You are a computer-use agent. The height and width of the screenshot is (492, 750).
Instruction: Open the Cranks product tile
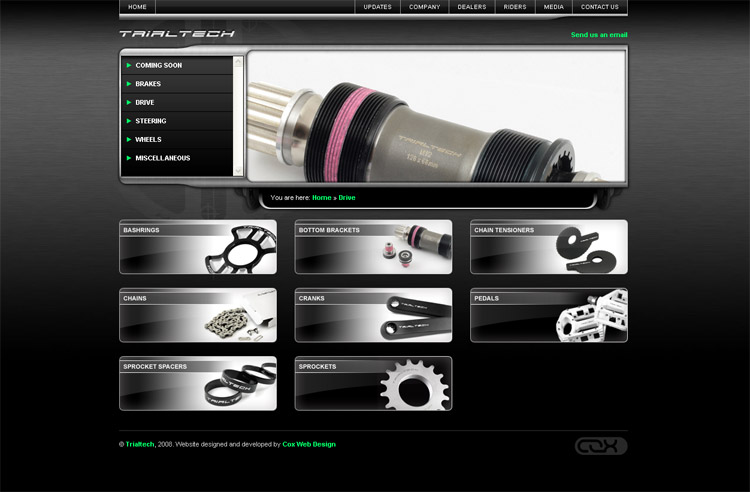(x=374, y=315)
